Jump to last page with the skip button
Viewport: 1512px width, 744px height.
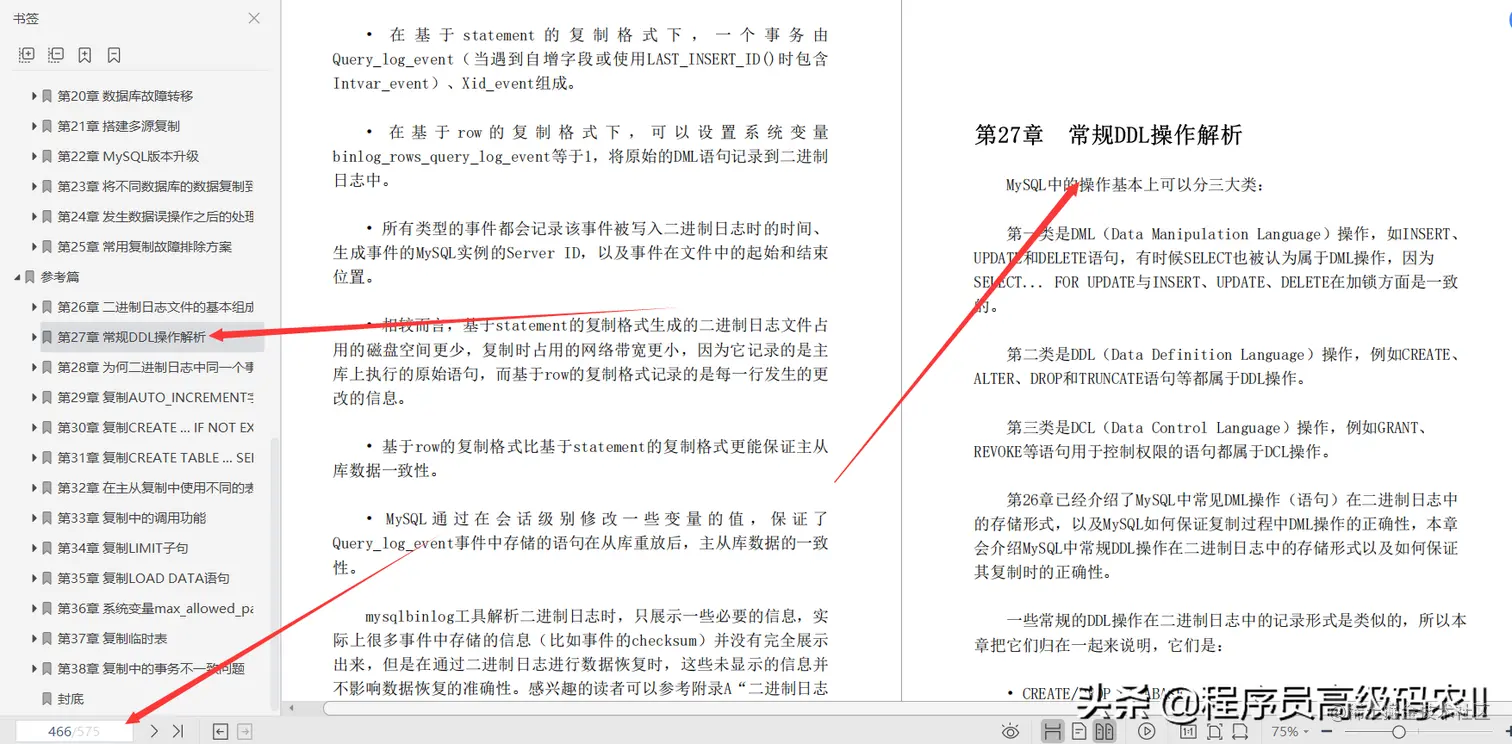point(178,730)
